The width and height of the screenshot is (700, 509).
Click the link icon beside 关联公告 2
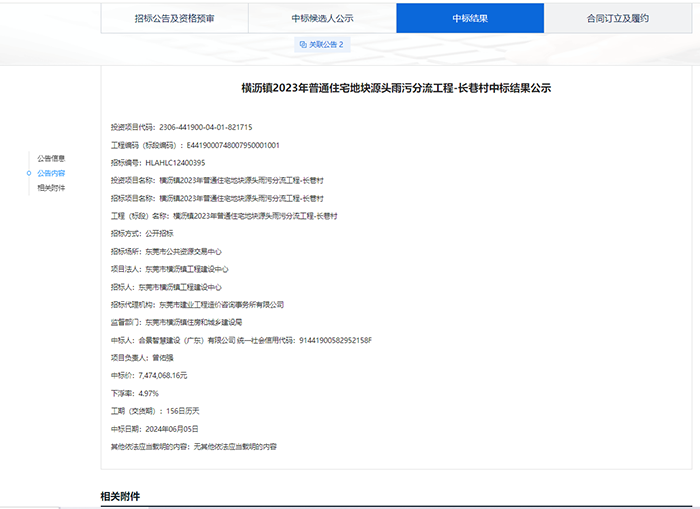point(304,45)
